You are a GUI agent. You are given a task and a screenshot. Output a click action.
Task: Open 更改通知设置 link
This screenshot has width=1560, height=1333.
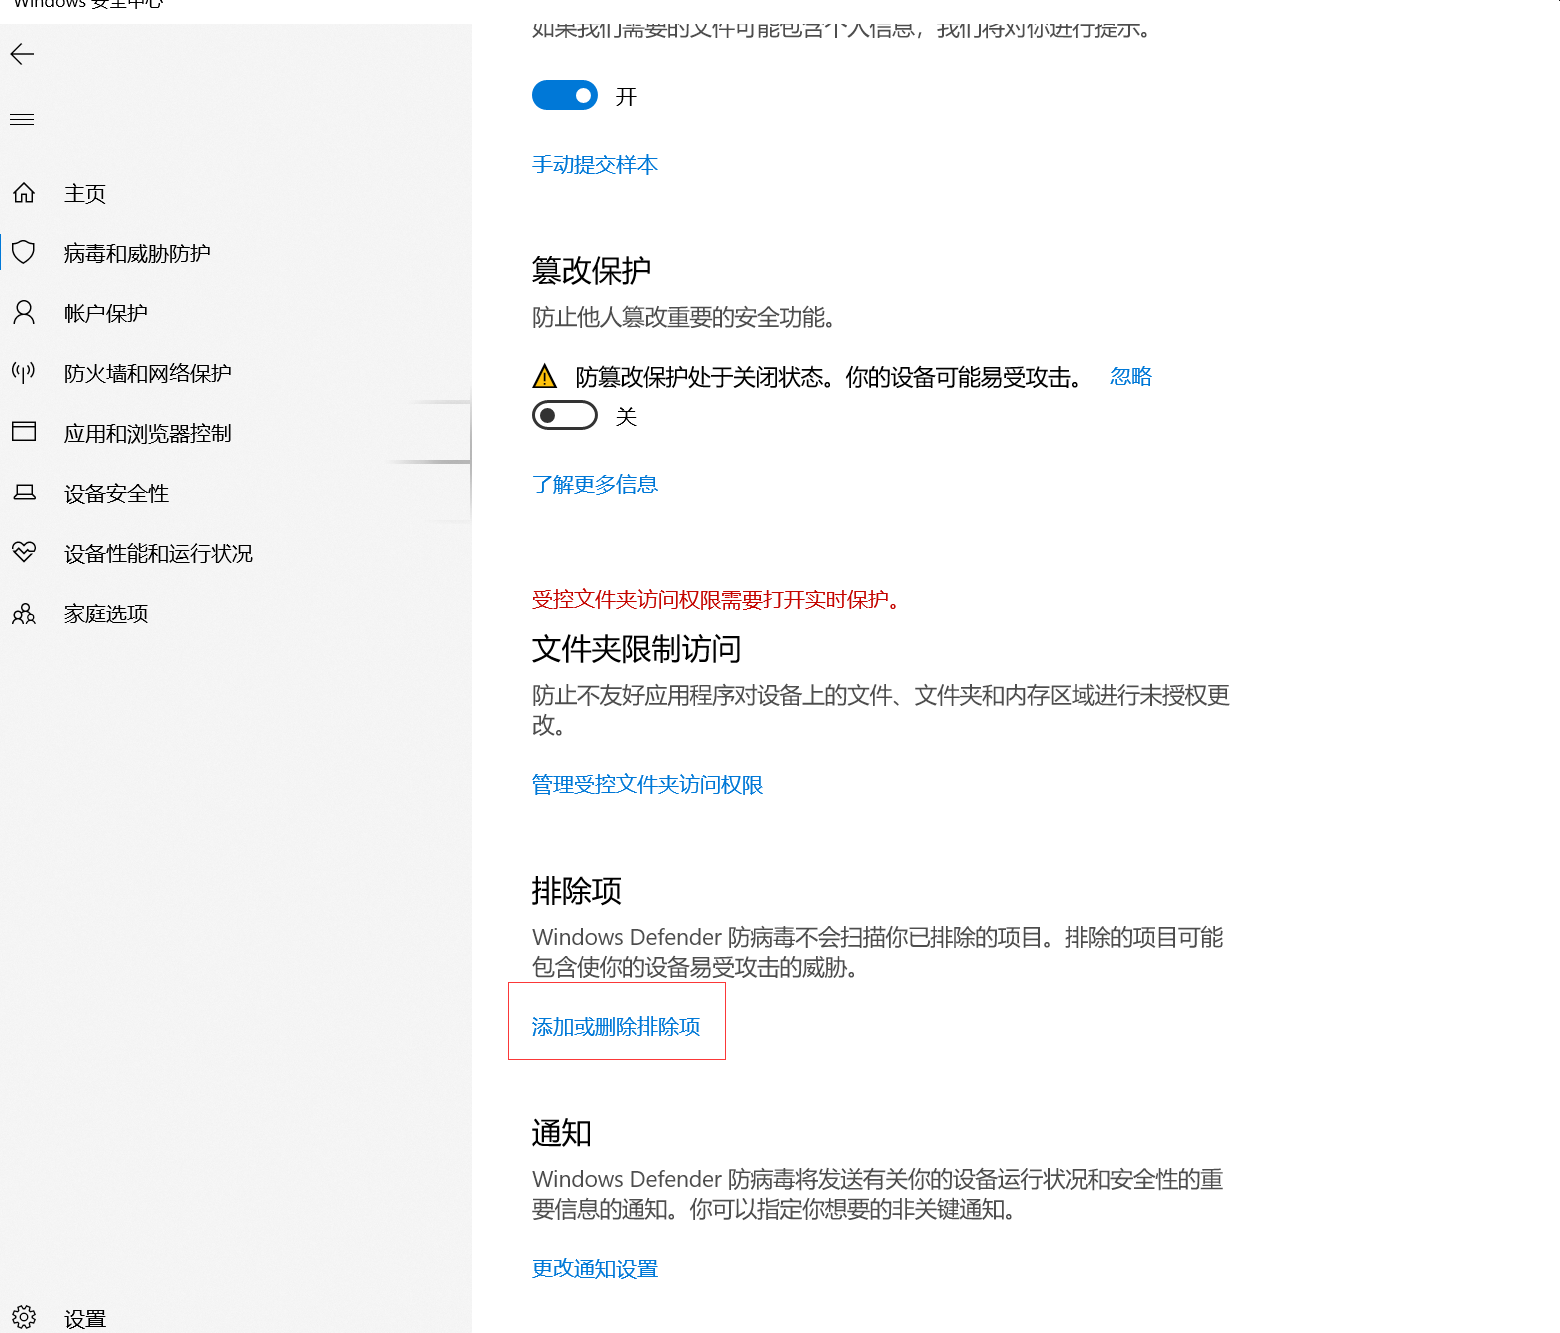pos(595,1269)
